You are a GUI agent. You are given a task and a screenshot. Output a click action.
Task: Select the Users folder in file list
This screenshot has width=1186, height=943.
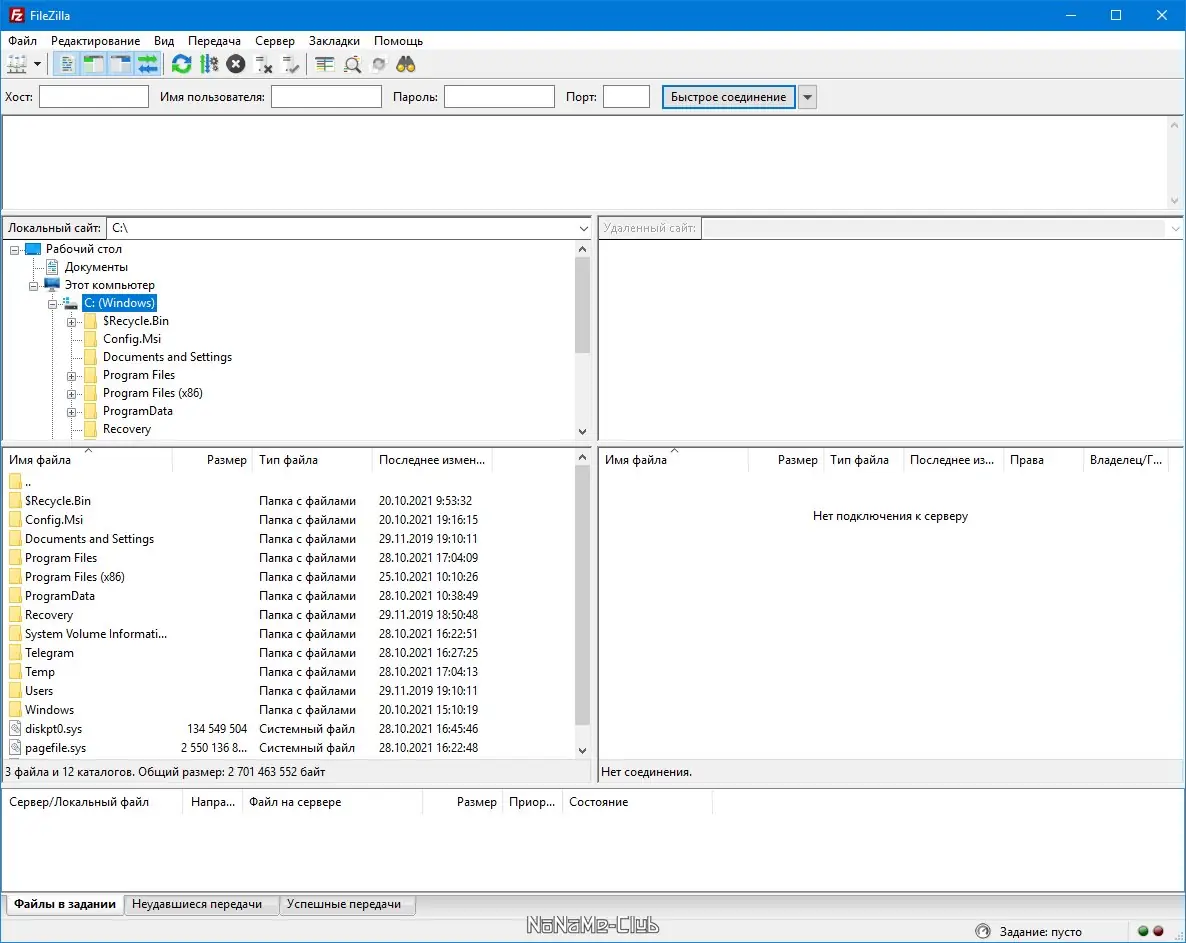click(39, 690)
